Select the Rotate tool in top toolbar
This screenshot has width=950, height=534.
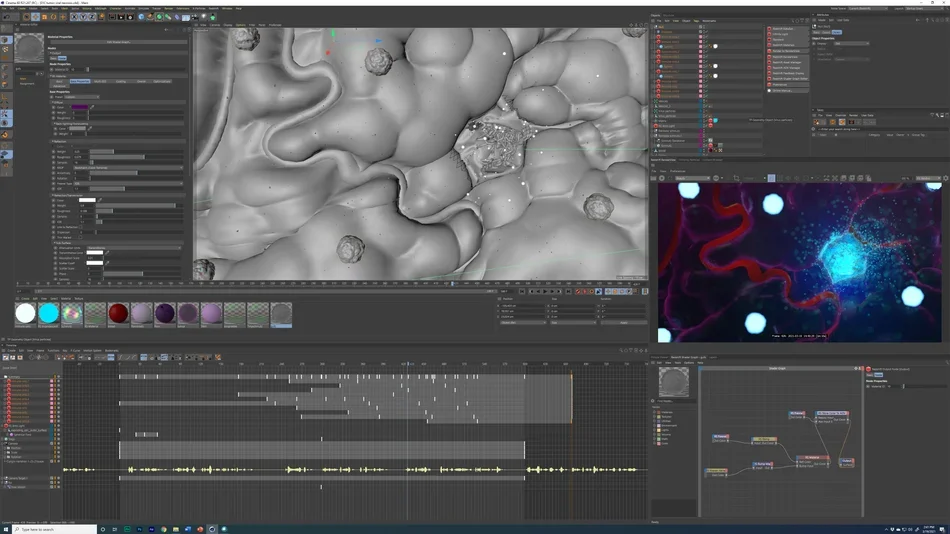pyautogui.click(x=53, y=17)
